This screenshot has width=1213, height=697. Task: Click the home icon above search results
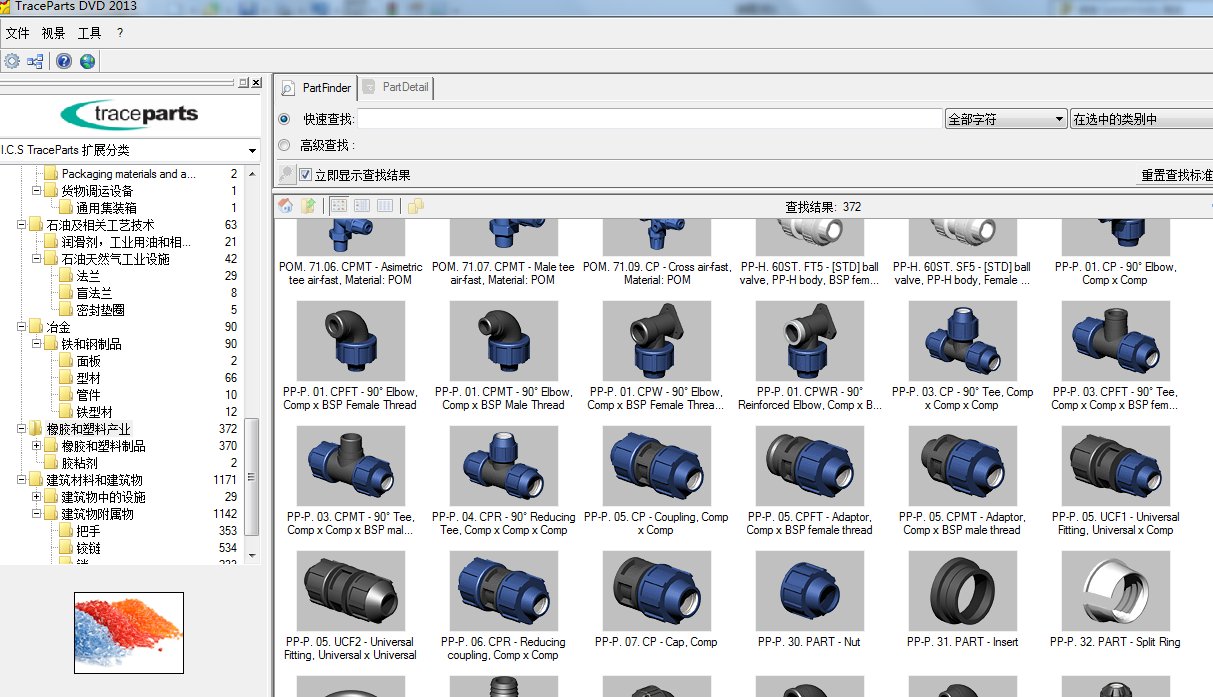(x=287, y=206)
